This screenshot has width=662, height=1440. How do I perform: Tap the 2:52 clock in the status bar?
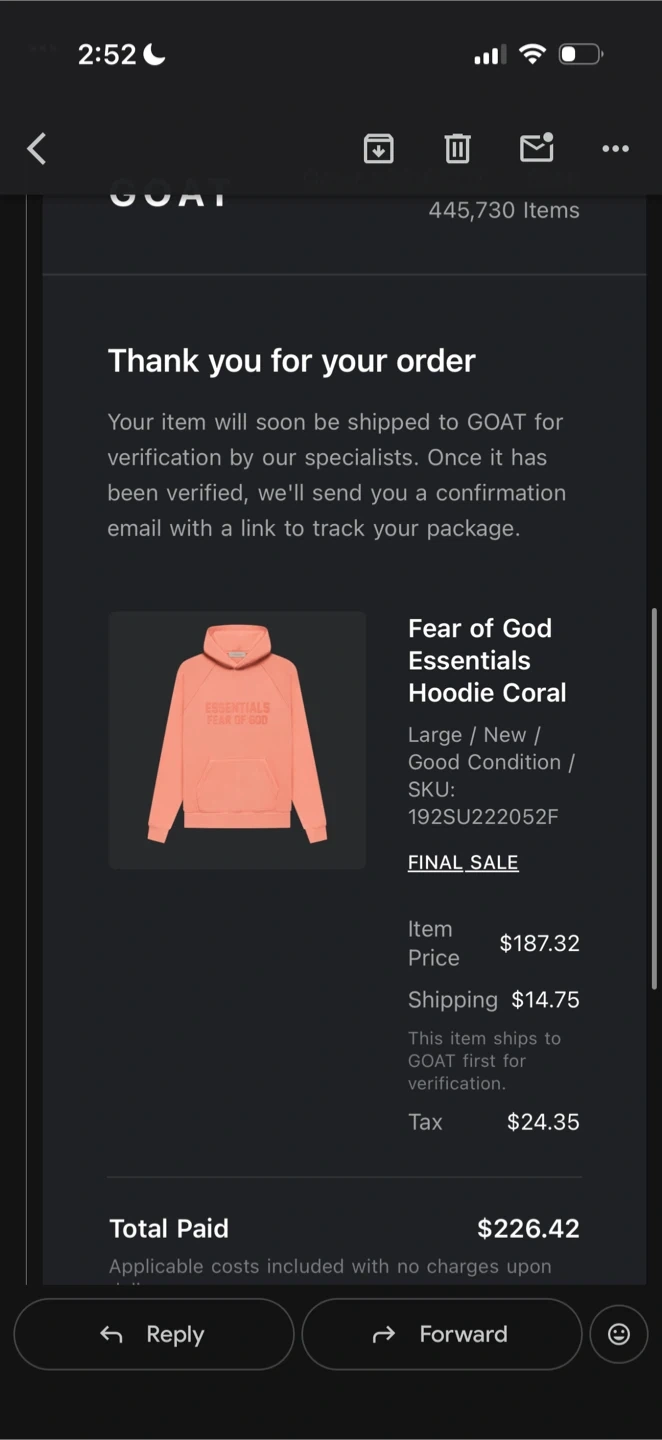tap(107, 55)
